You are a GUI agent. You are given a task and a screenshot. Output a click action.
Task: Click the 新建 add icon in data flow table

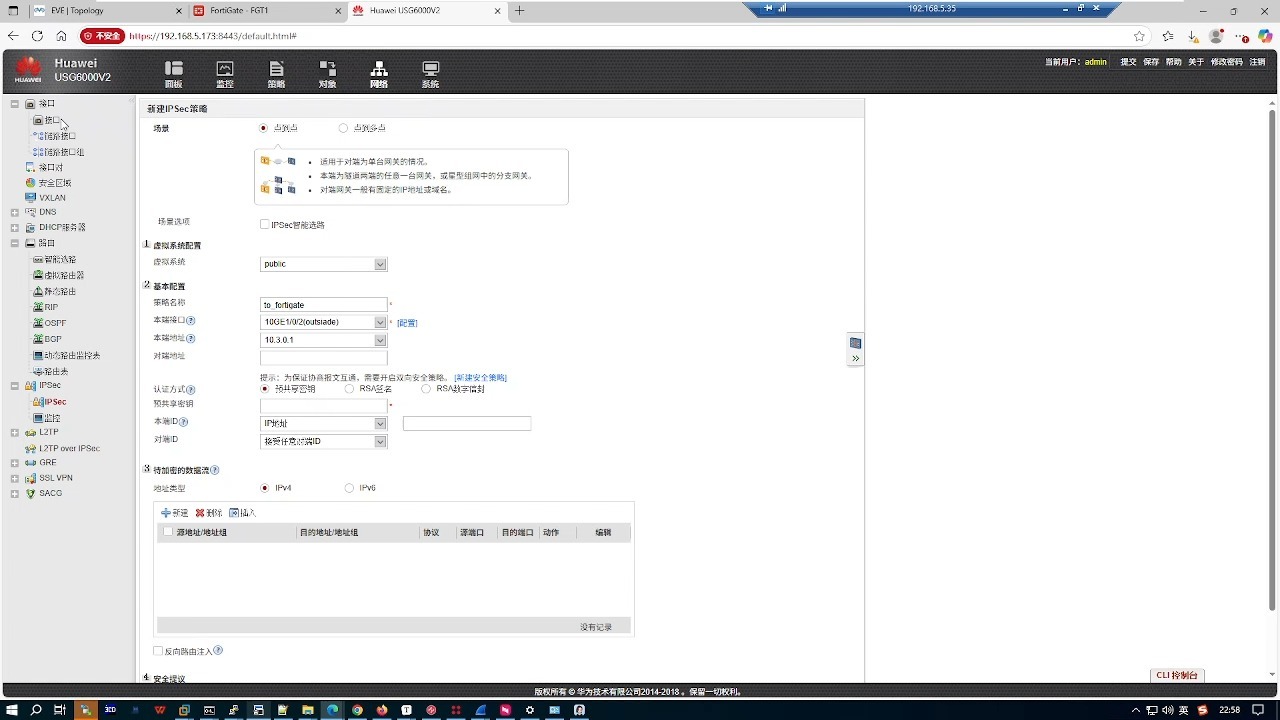(x=175, y=512)
